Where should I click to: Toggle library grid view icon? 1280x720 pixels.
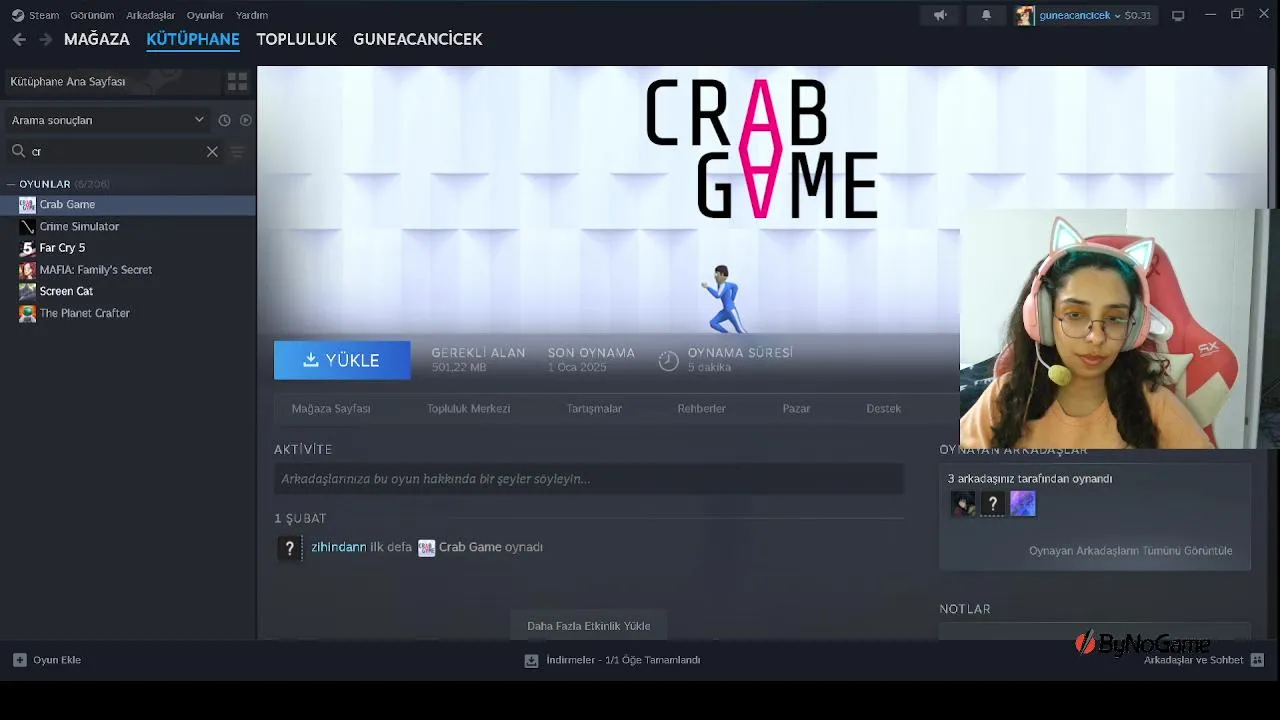click(x=237, y=81)
